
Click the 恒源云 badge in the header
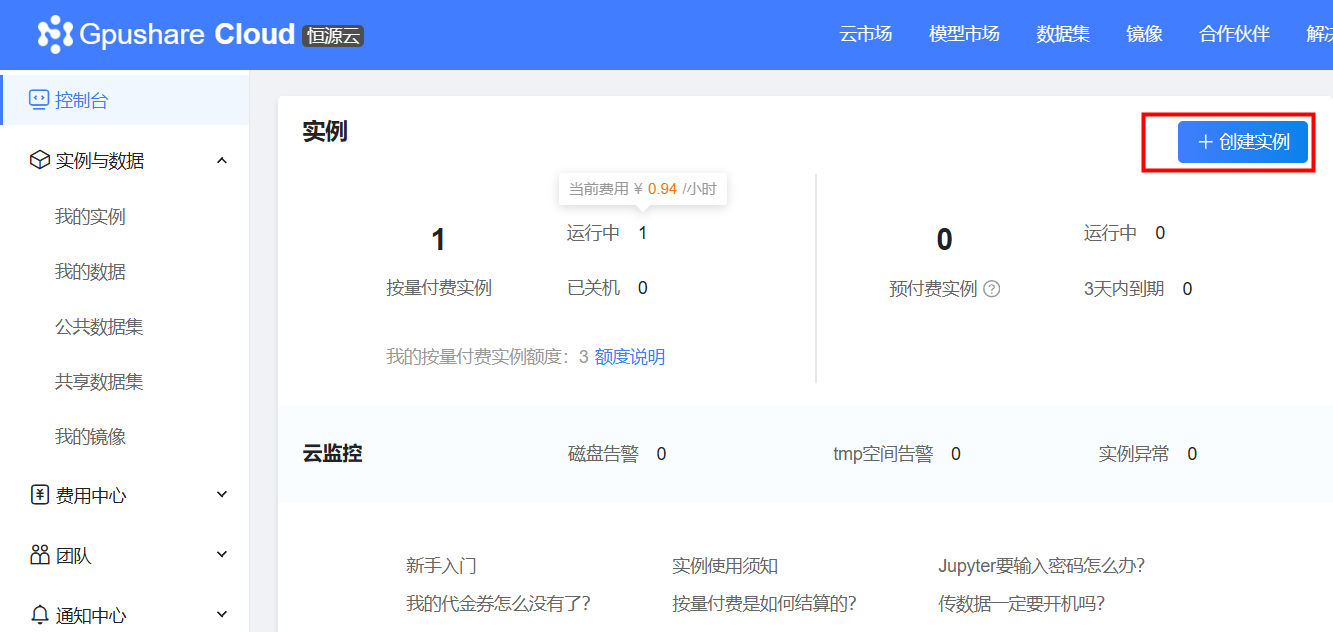click(x=333, y=36)
